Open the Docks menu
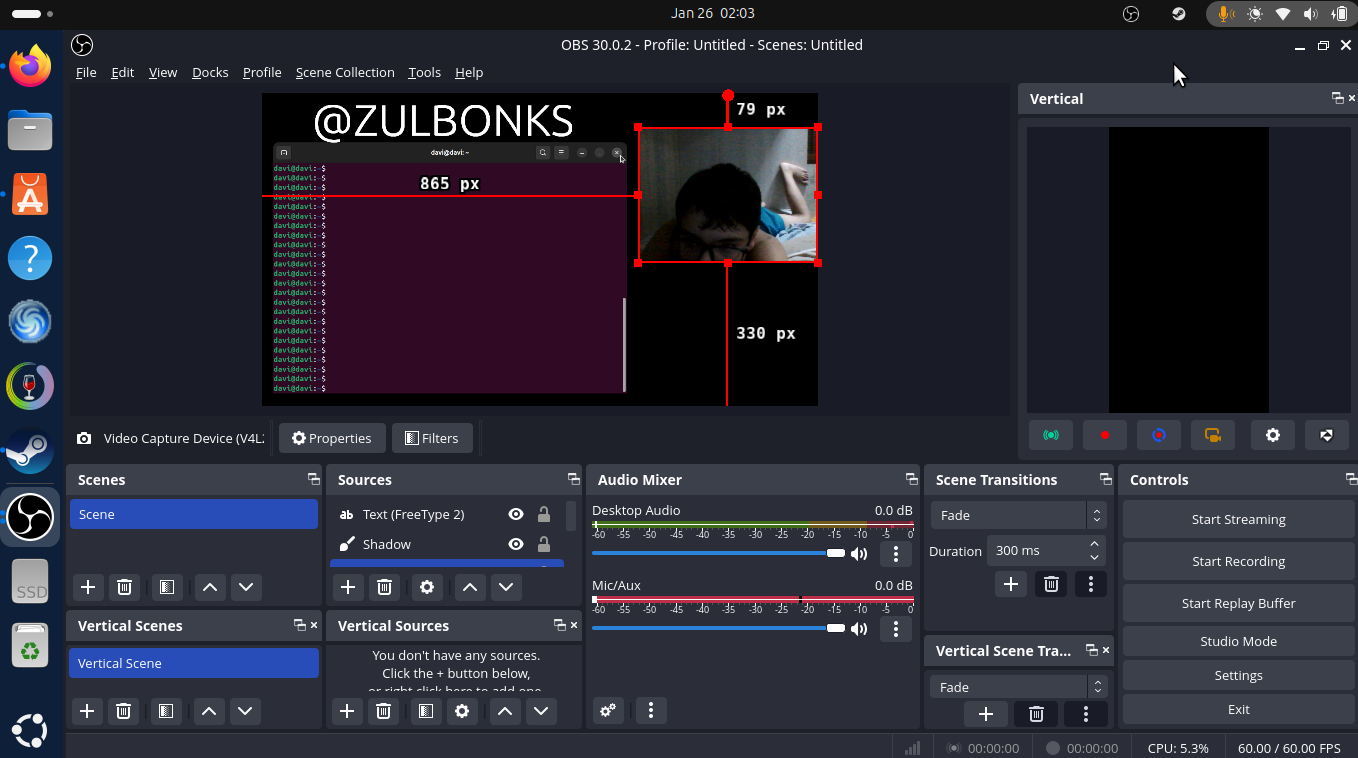 pos(210,72)
